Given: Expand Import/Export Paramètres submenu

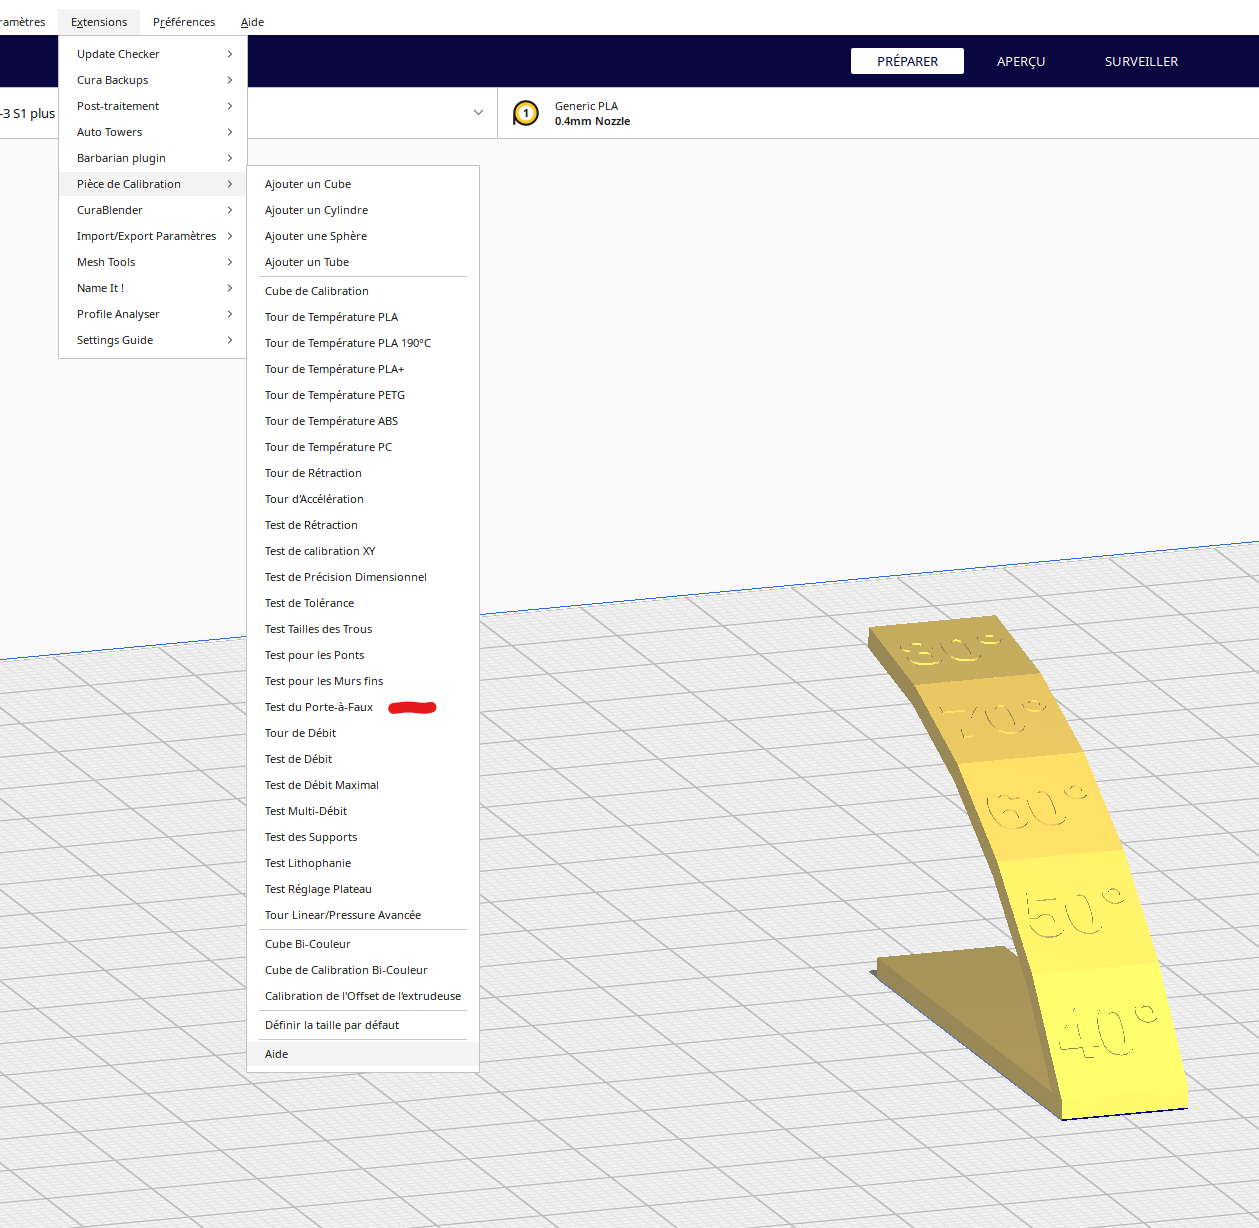Looking at the screenshot, I should 153,236.
